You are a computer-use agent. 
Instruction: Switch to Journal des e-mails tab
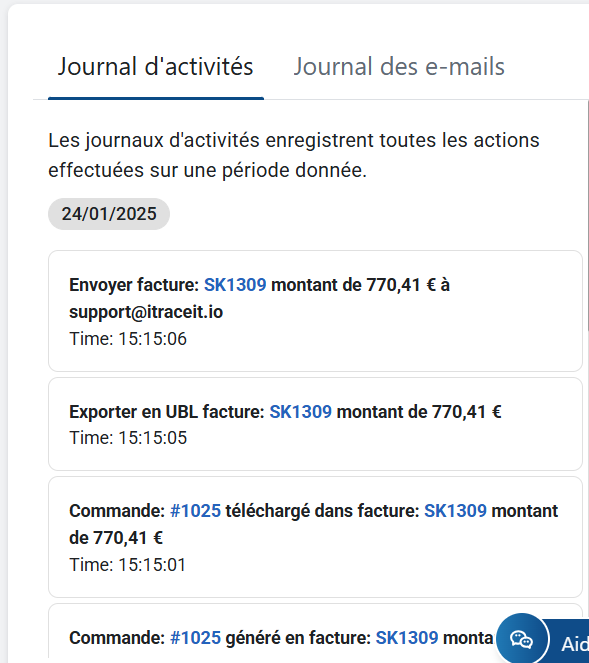click(x=399, y=67)
